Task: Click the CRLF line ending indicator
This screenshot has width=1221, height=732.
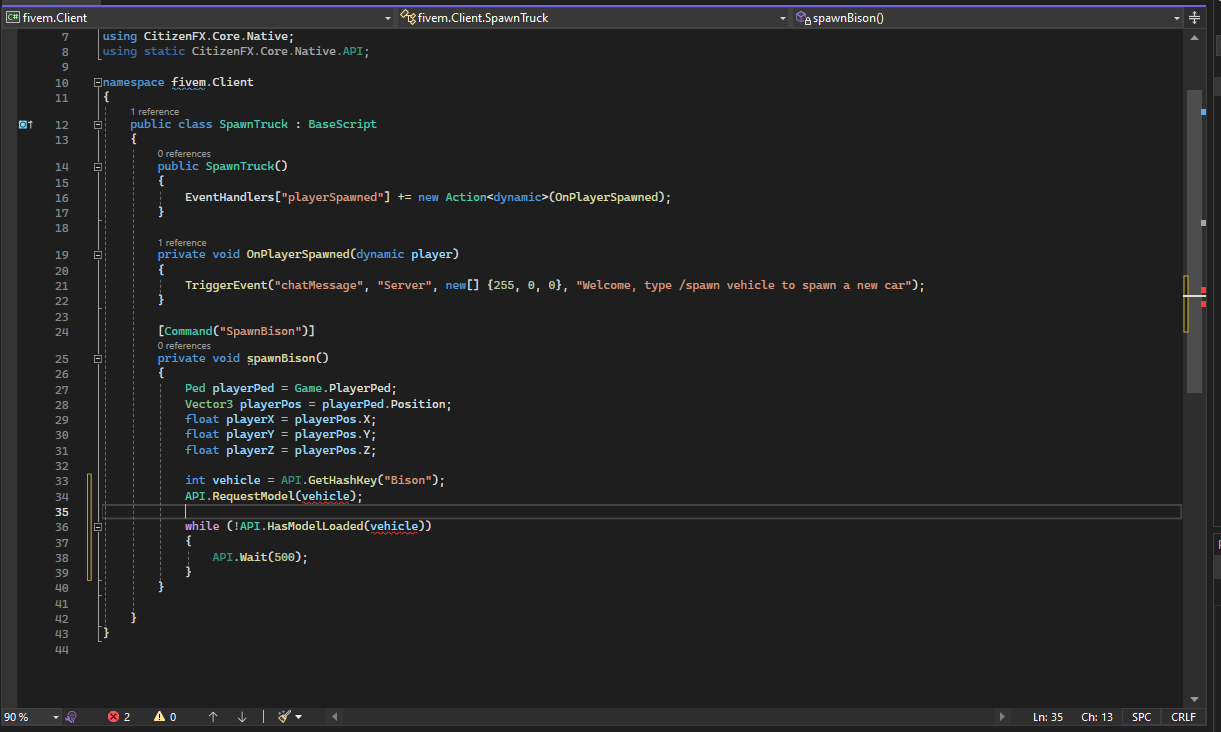Action: 1183,716
